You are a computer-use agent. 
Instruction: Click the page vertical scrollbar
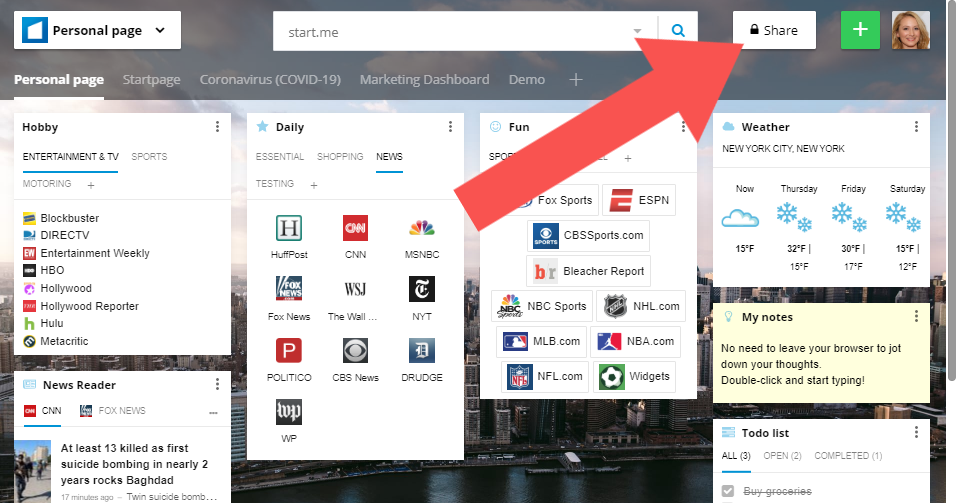[x=951, y=191]
